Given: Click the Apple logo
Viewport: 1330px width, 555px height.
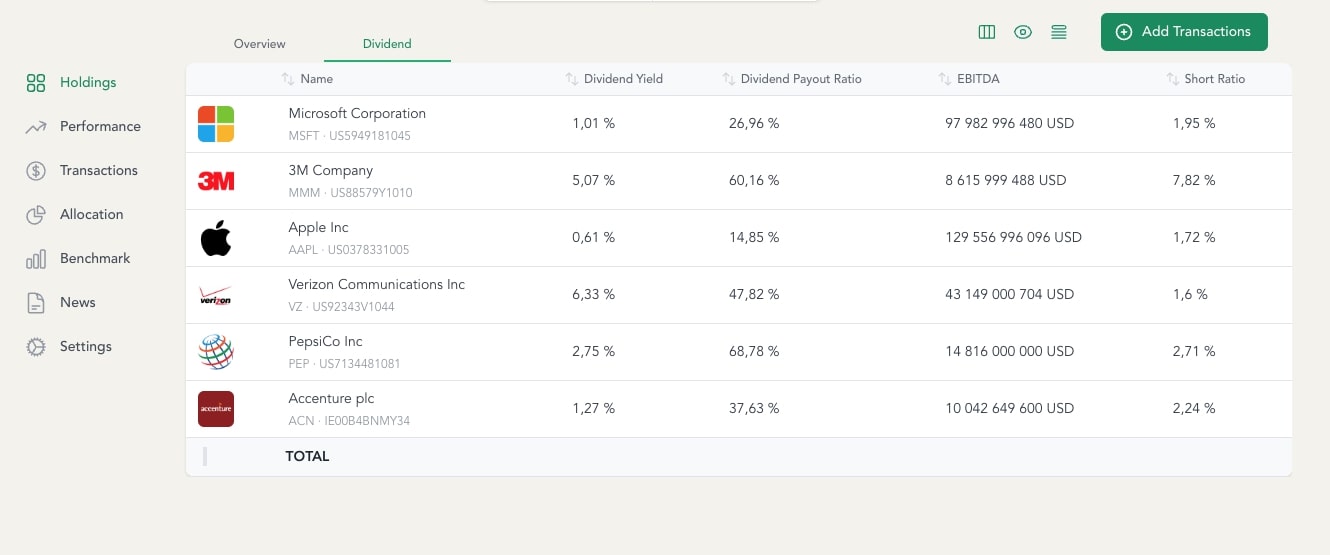Looking at the screenshot, I should click(216, 238).
